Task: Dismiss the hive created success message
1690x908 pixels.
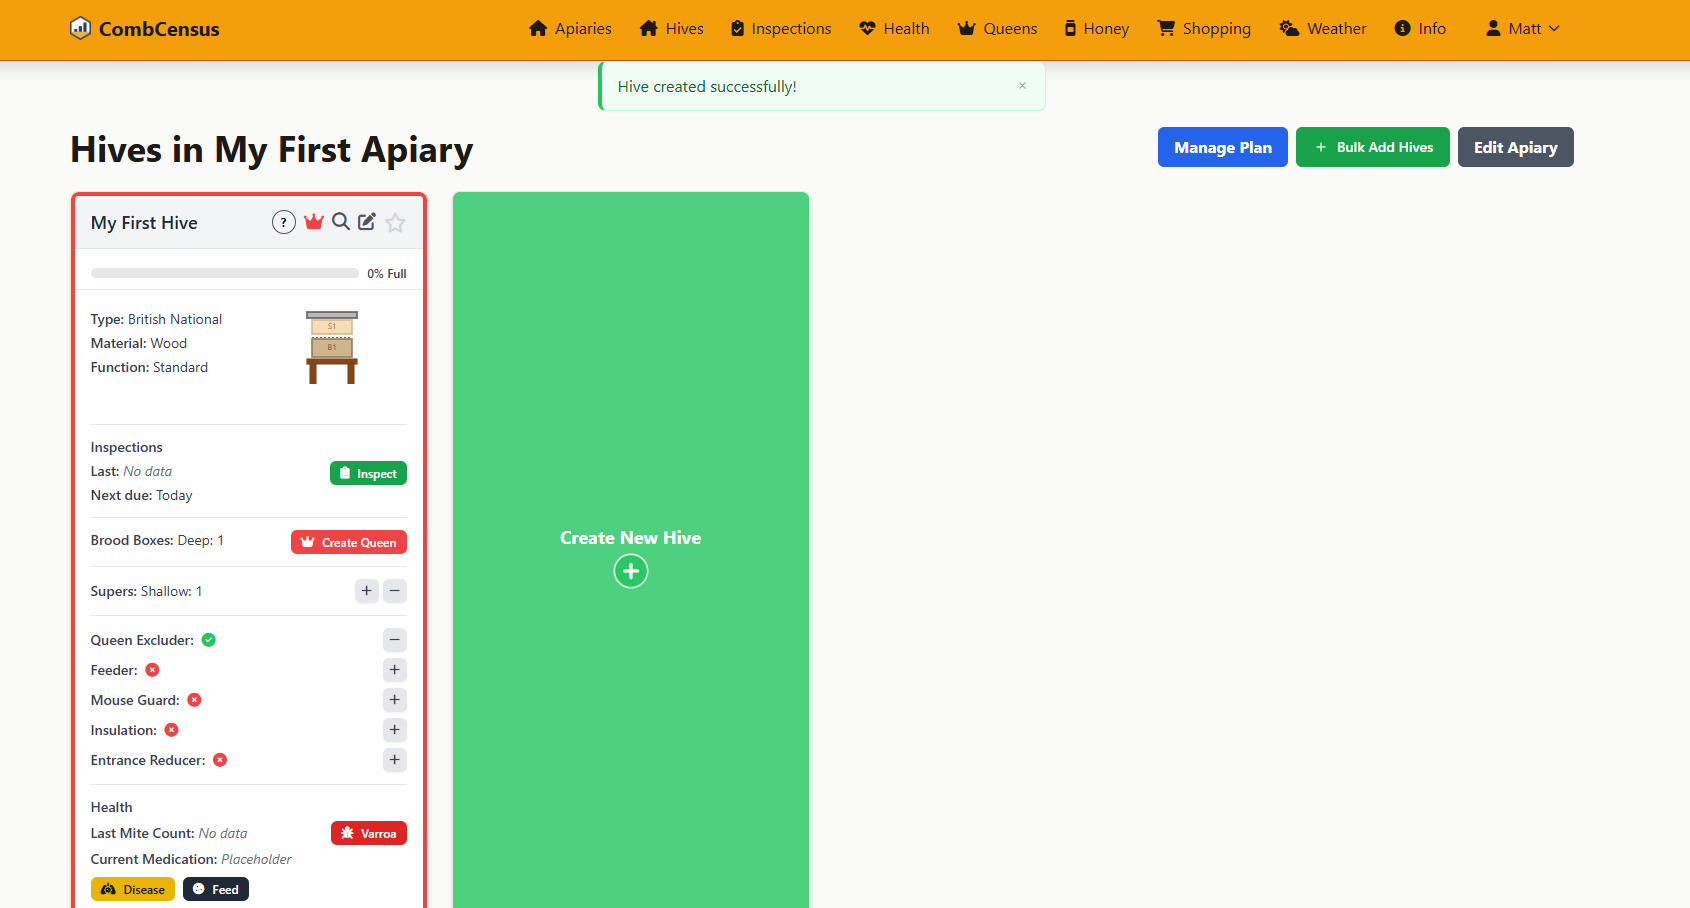Action: coord(1022,85)
